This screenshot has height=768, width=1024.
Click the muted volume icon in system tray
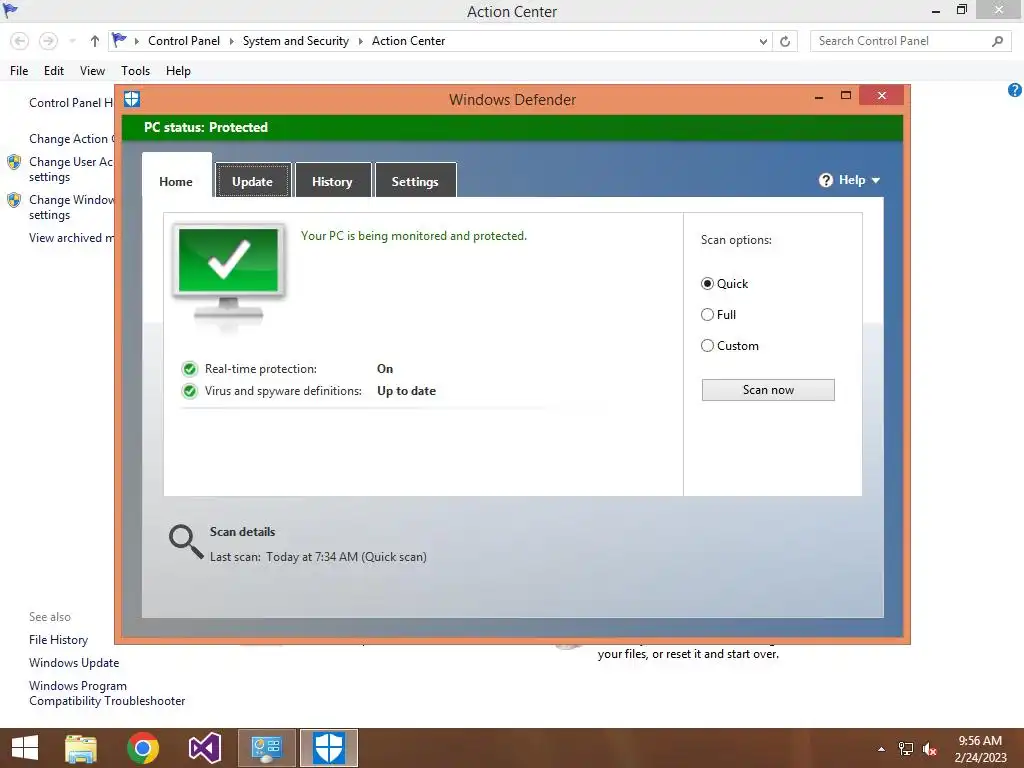click(x=930, y=749)
